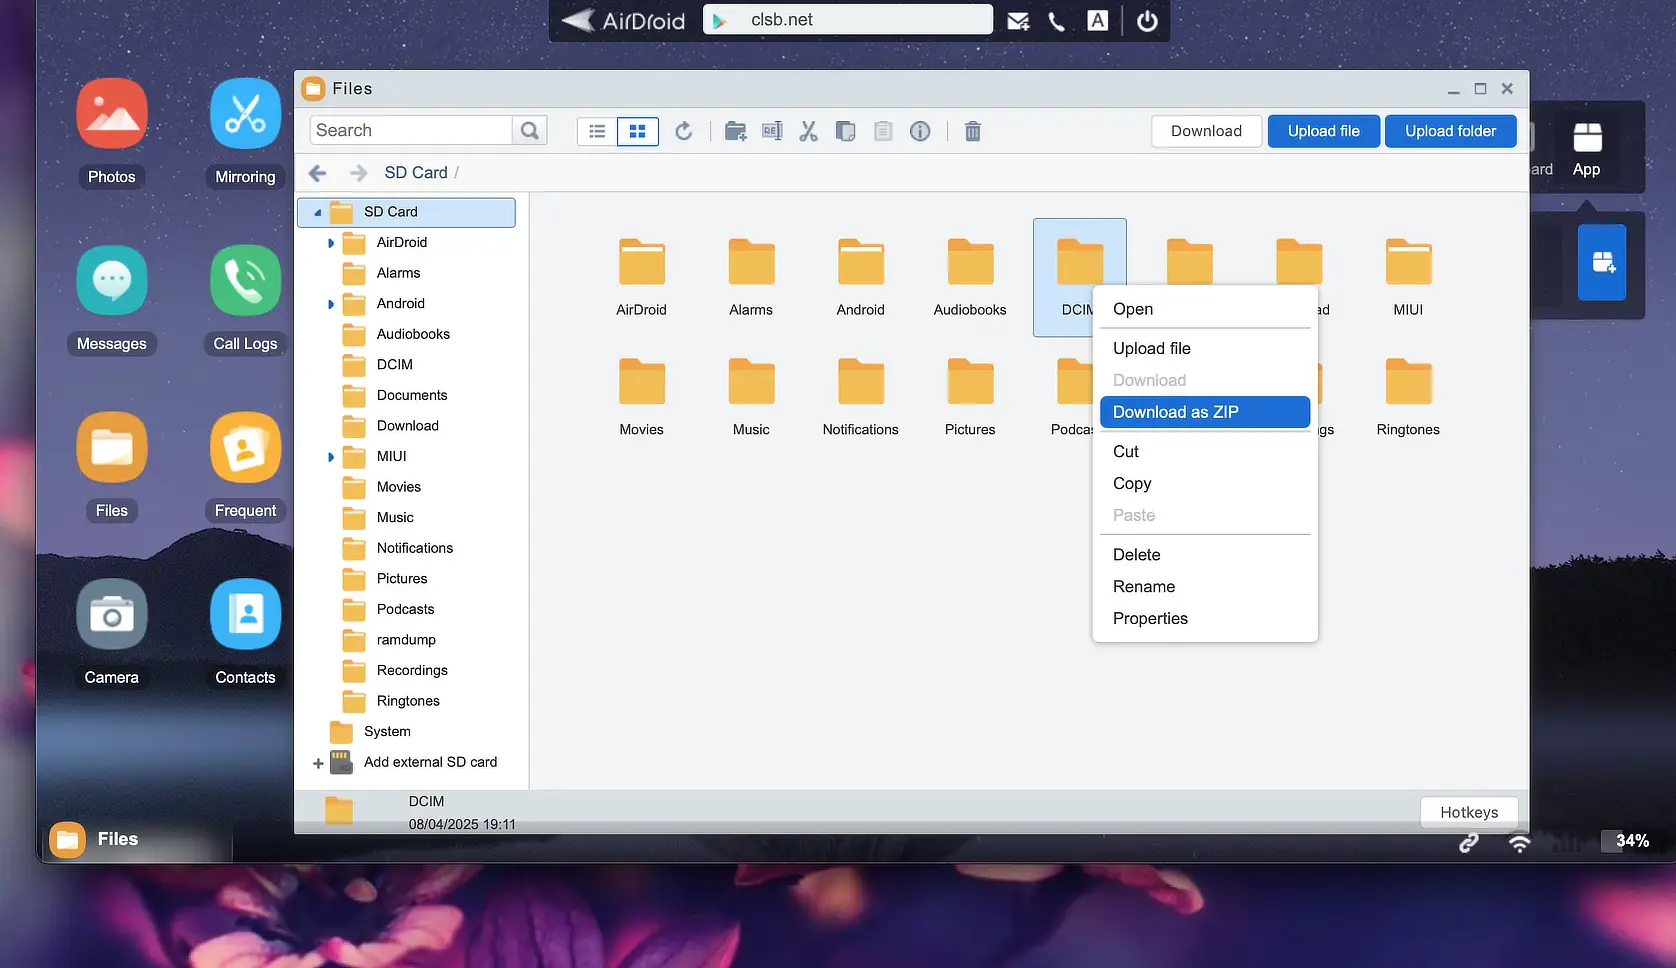
Task: Select ramdump in folder tree
Action: coord(406,640)
